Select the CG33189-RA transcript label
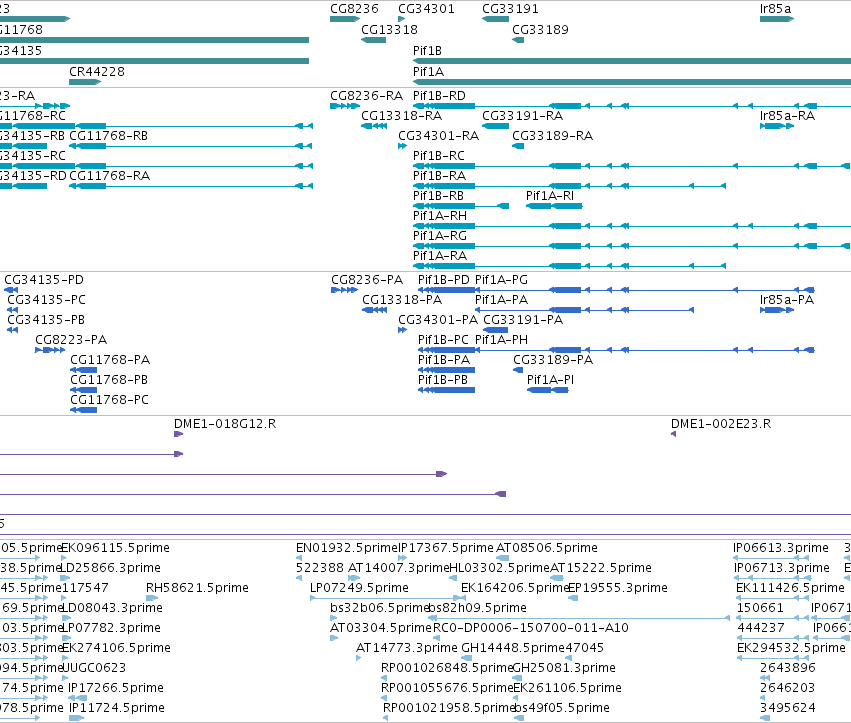 pos(552,136)
